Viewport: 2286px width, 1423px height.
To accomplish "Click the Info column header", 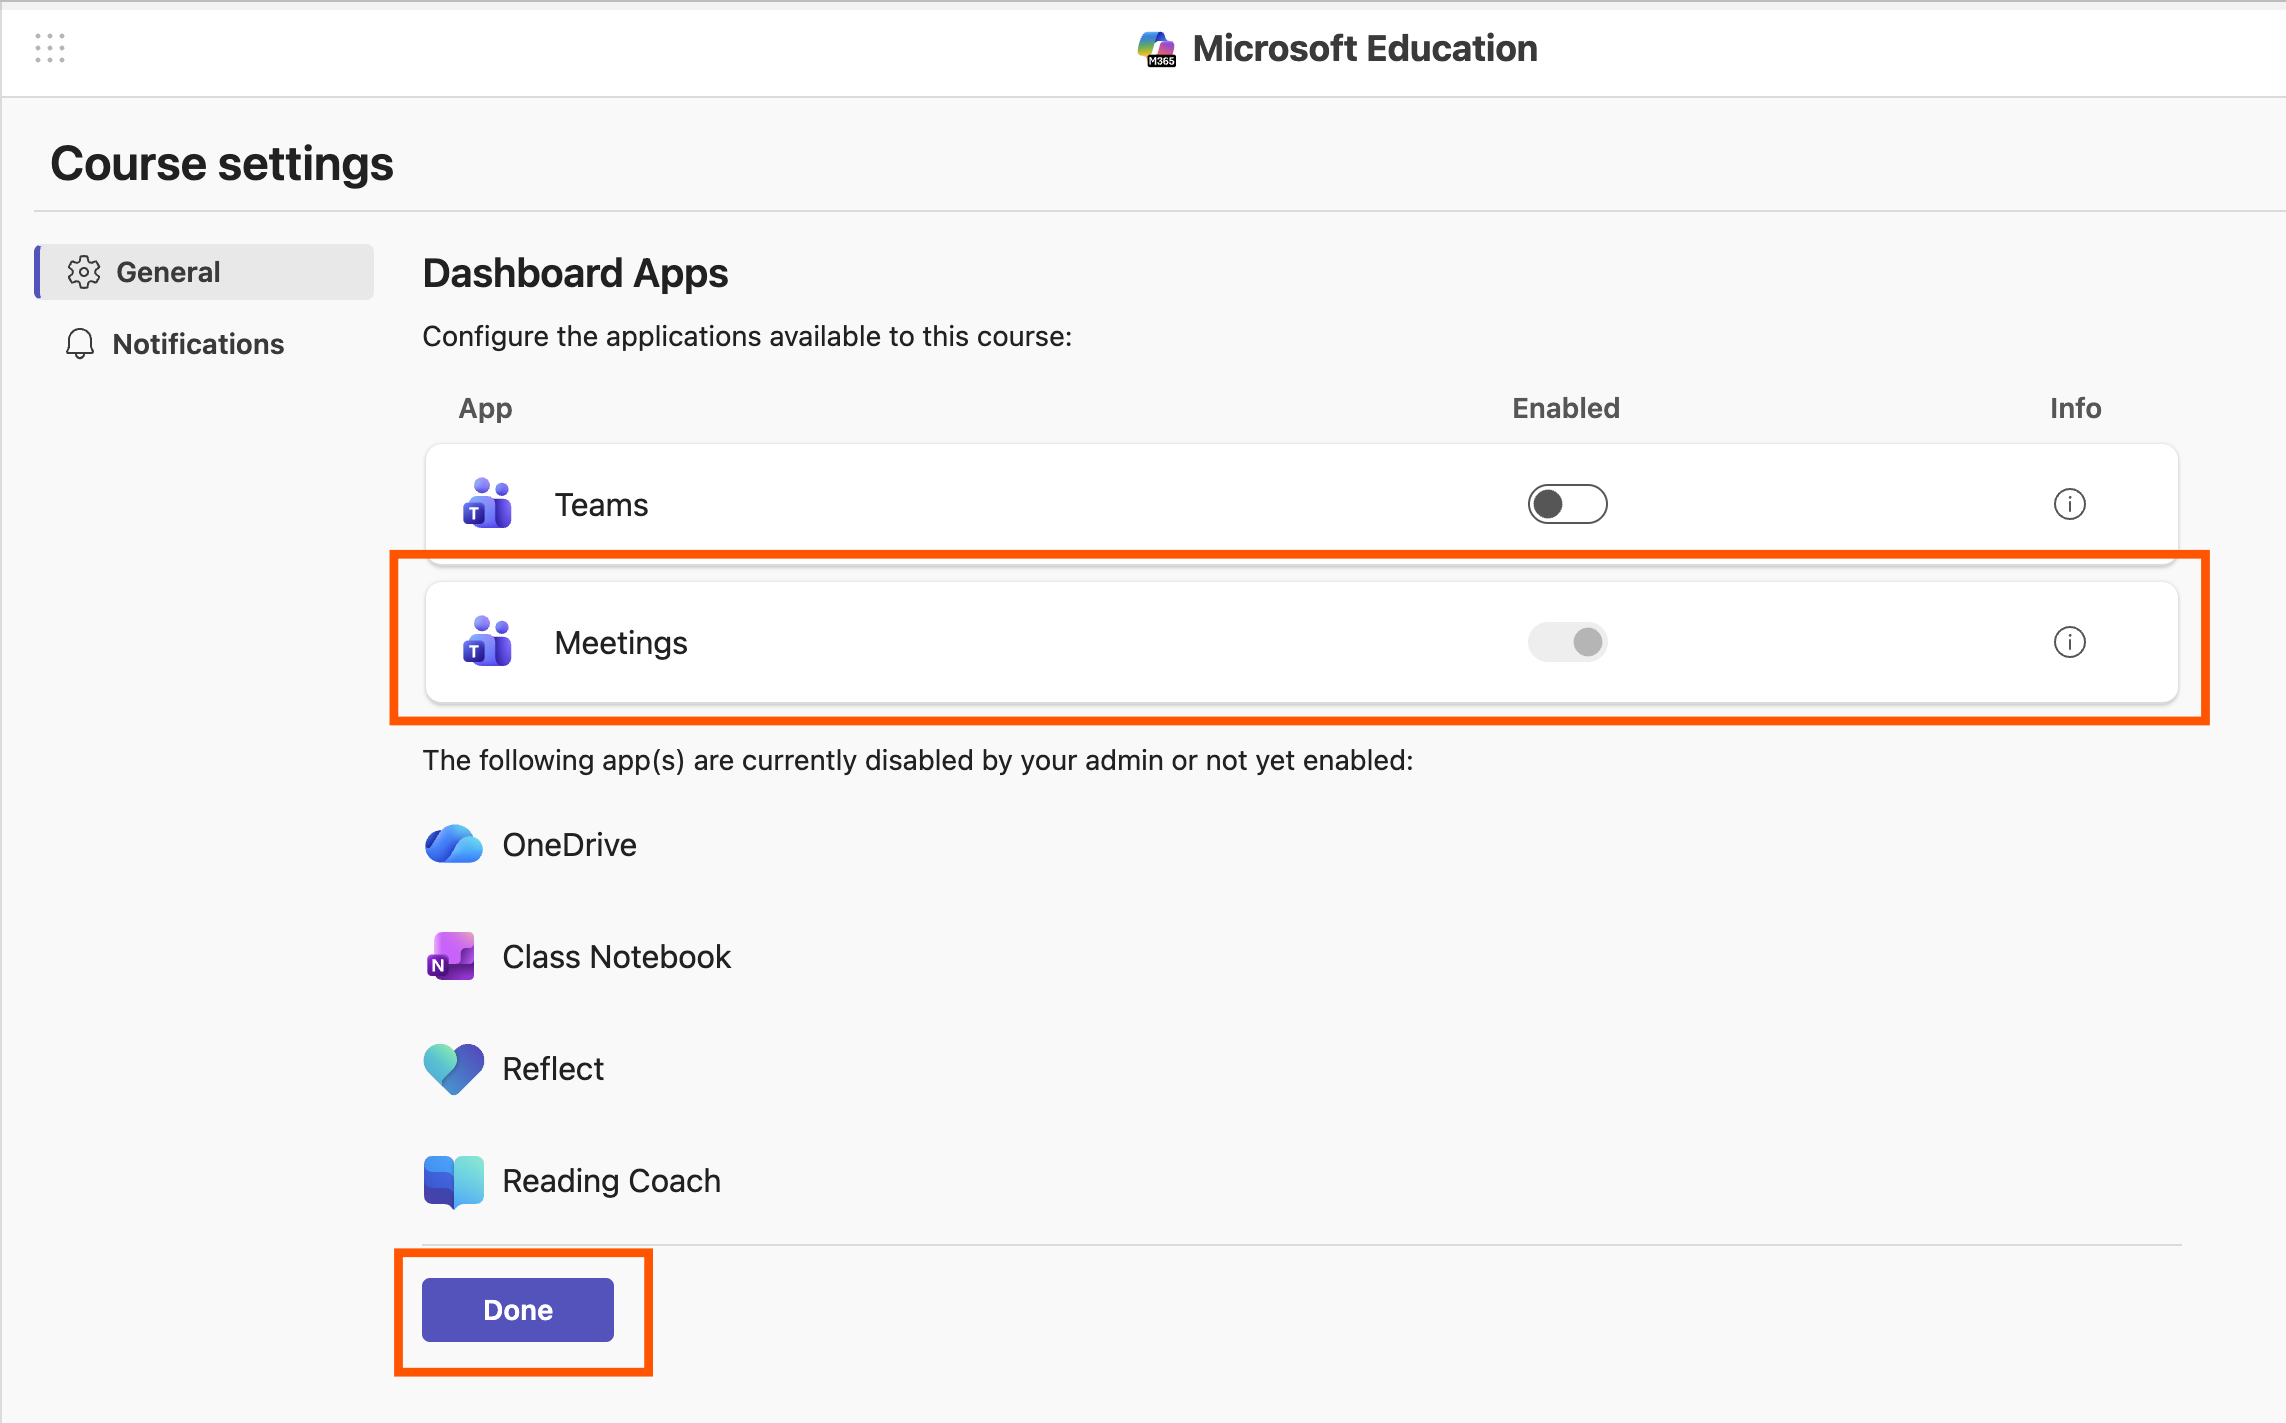I will pyautogui.click(x=2075, y=408).
